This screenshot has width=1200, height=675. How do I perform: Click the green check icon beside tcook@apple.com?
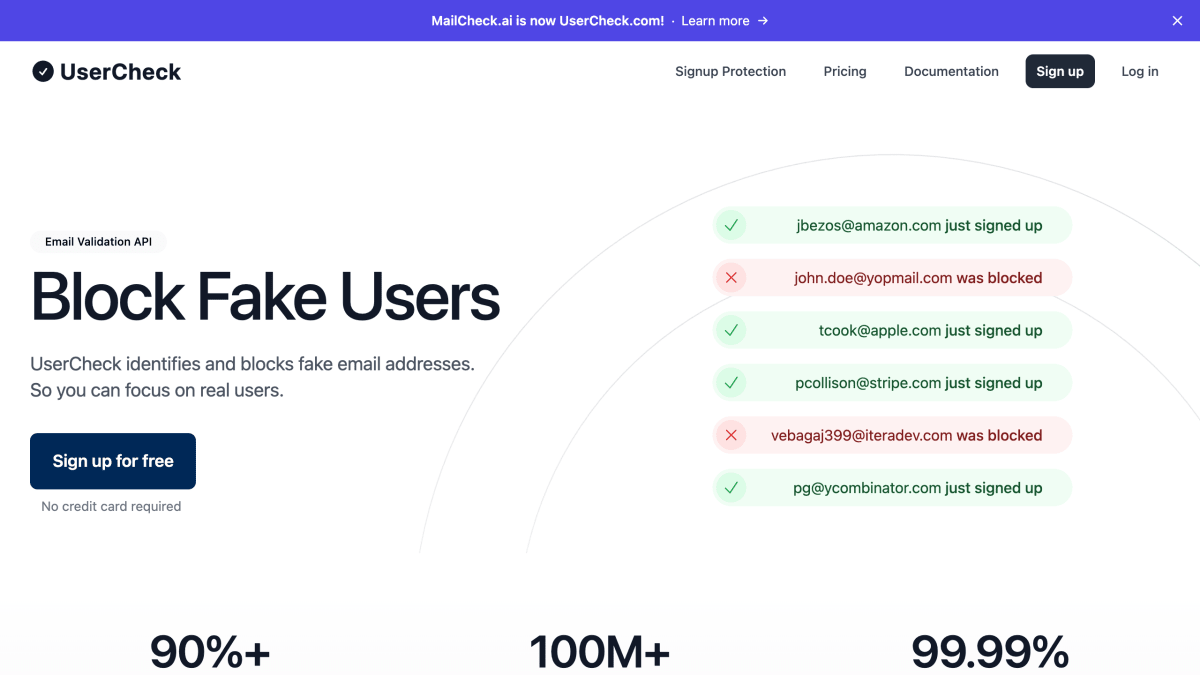(731, 330)
